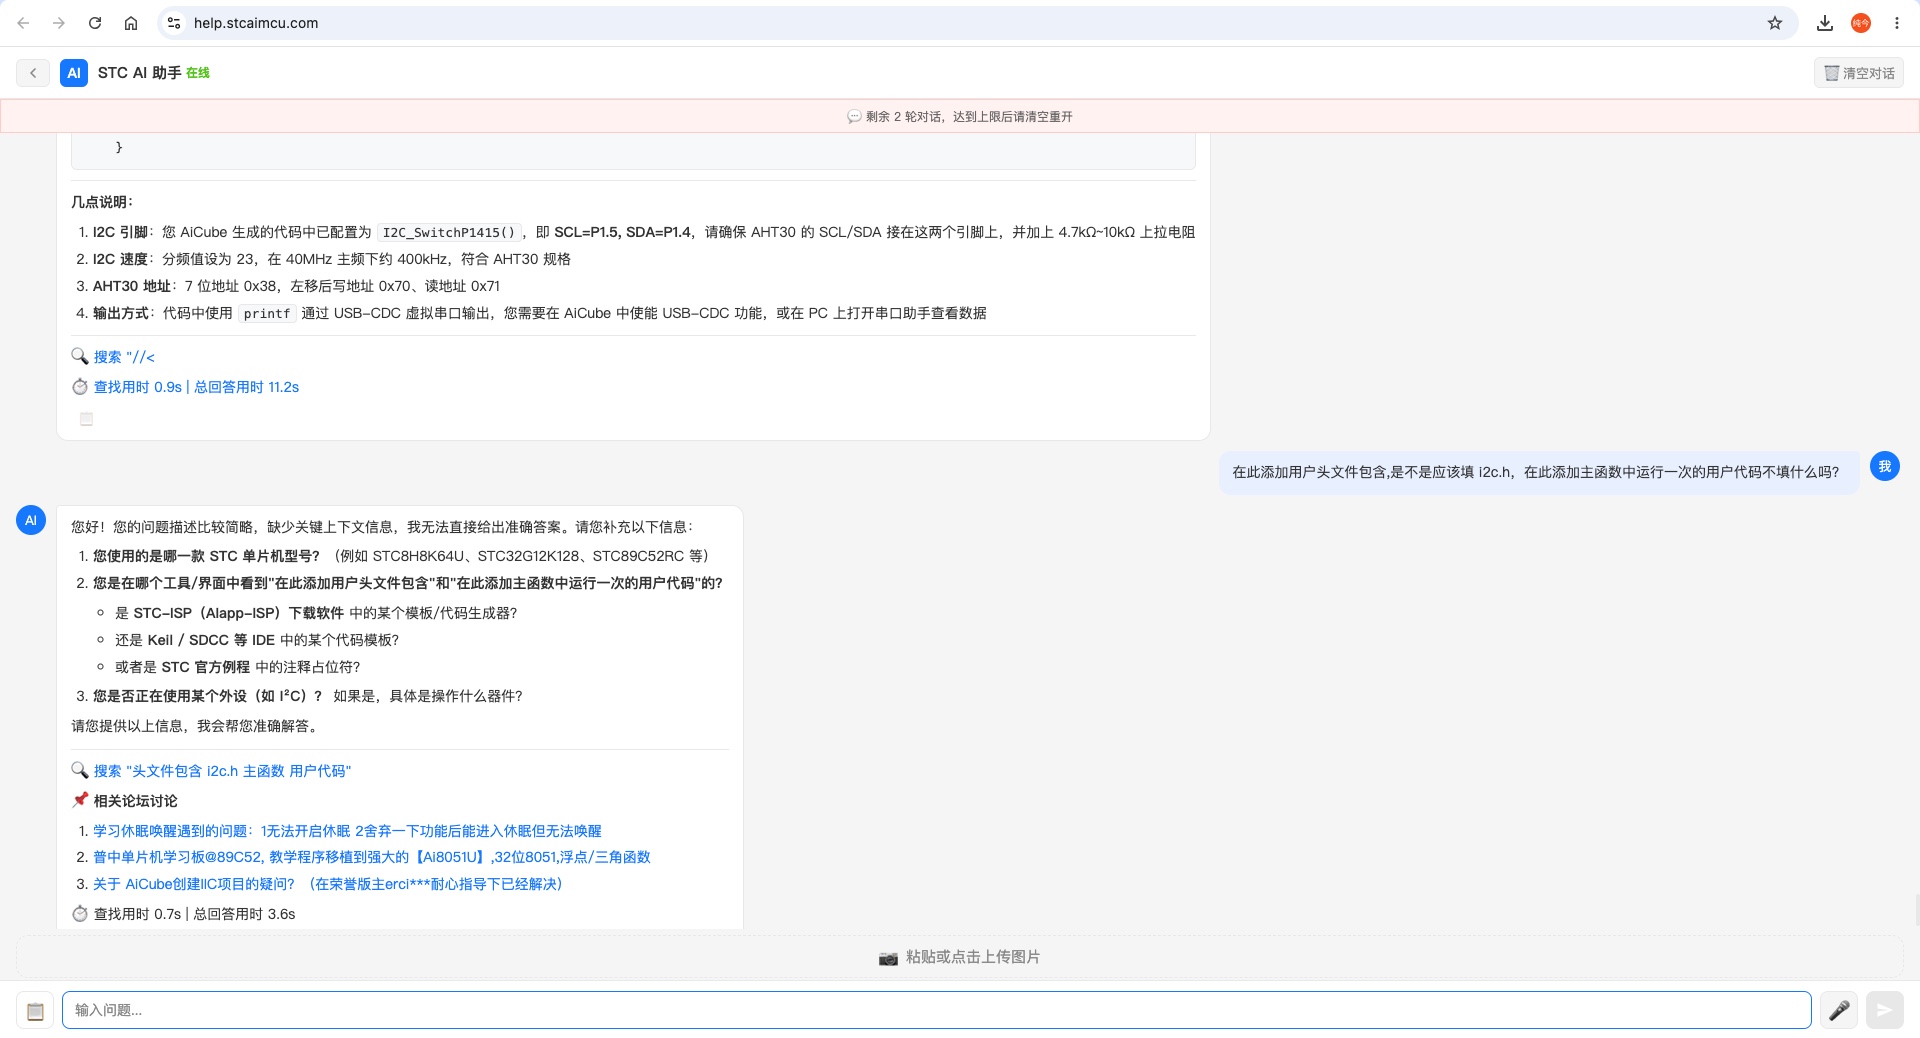Click the copy icon under first AI answer
This screenshot has height=1038, width=1920.
[x=87, y=419]
